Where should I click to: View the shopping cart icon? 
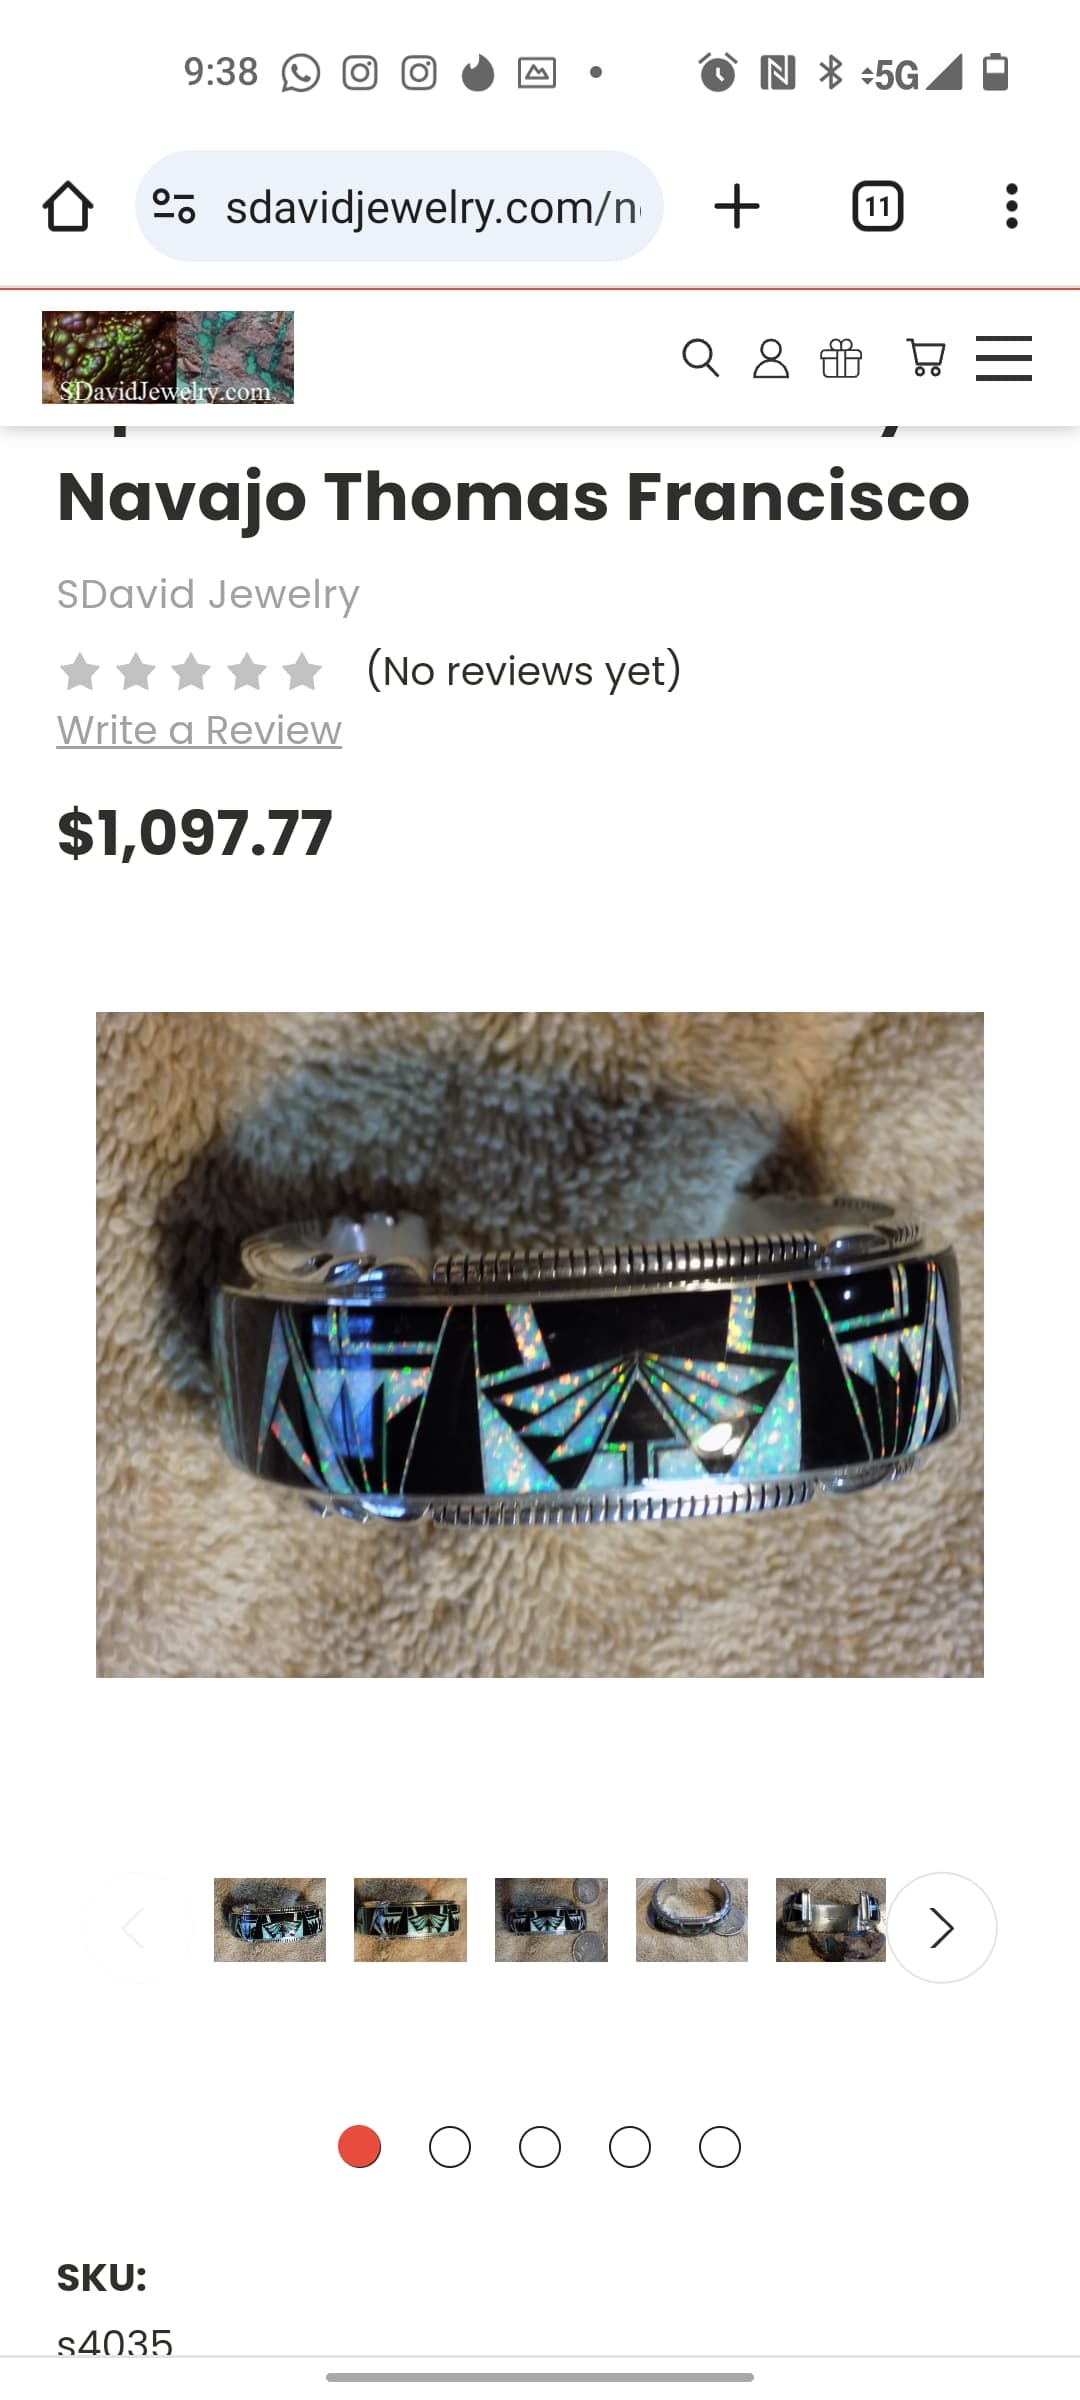coord(925,358)
